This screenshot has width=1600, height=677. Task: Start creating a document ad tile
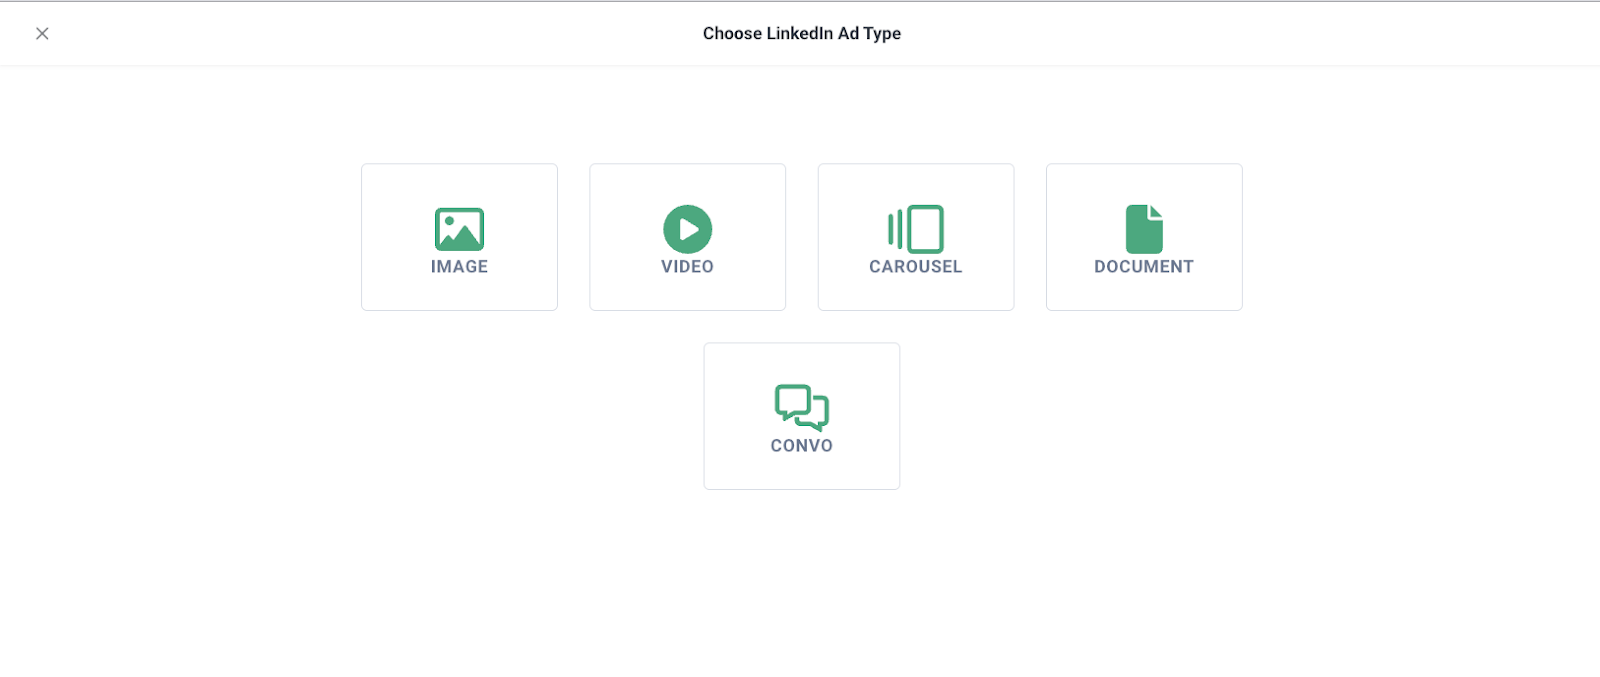(1144, 237)
